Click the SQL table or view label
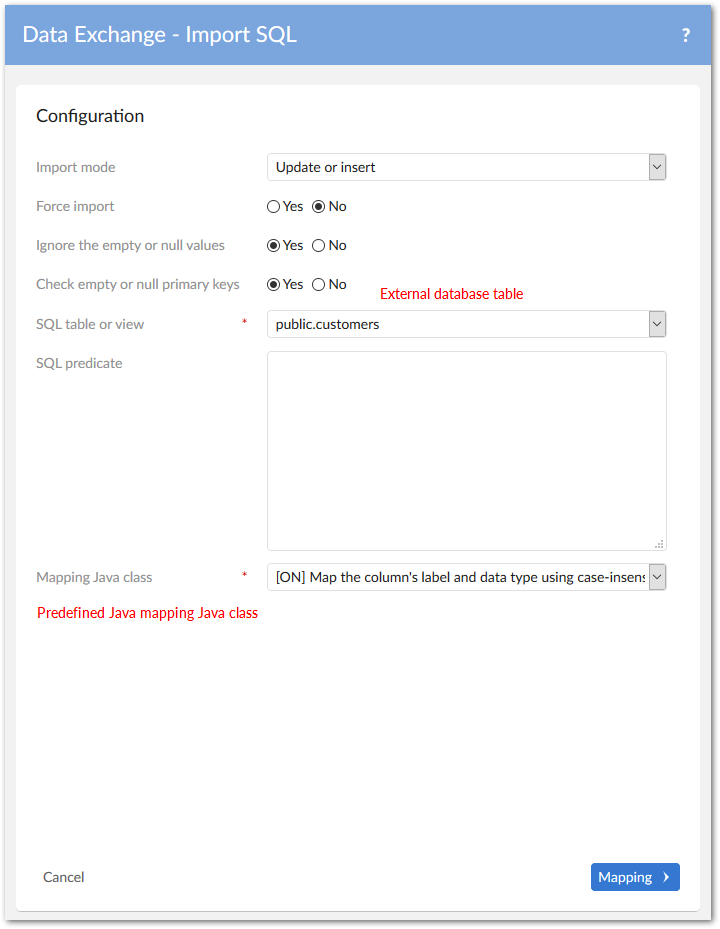 tap(90, 324)
